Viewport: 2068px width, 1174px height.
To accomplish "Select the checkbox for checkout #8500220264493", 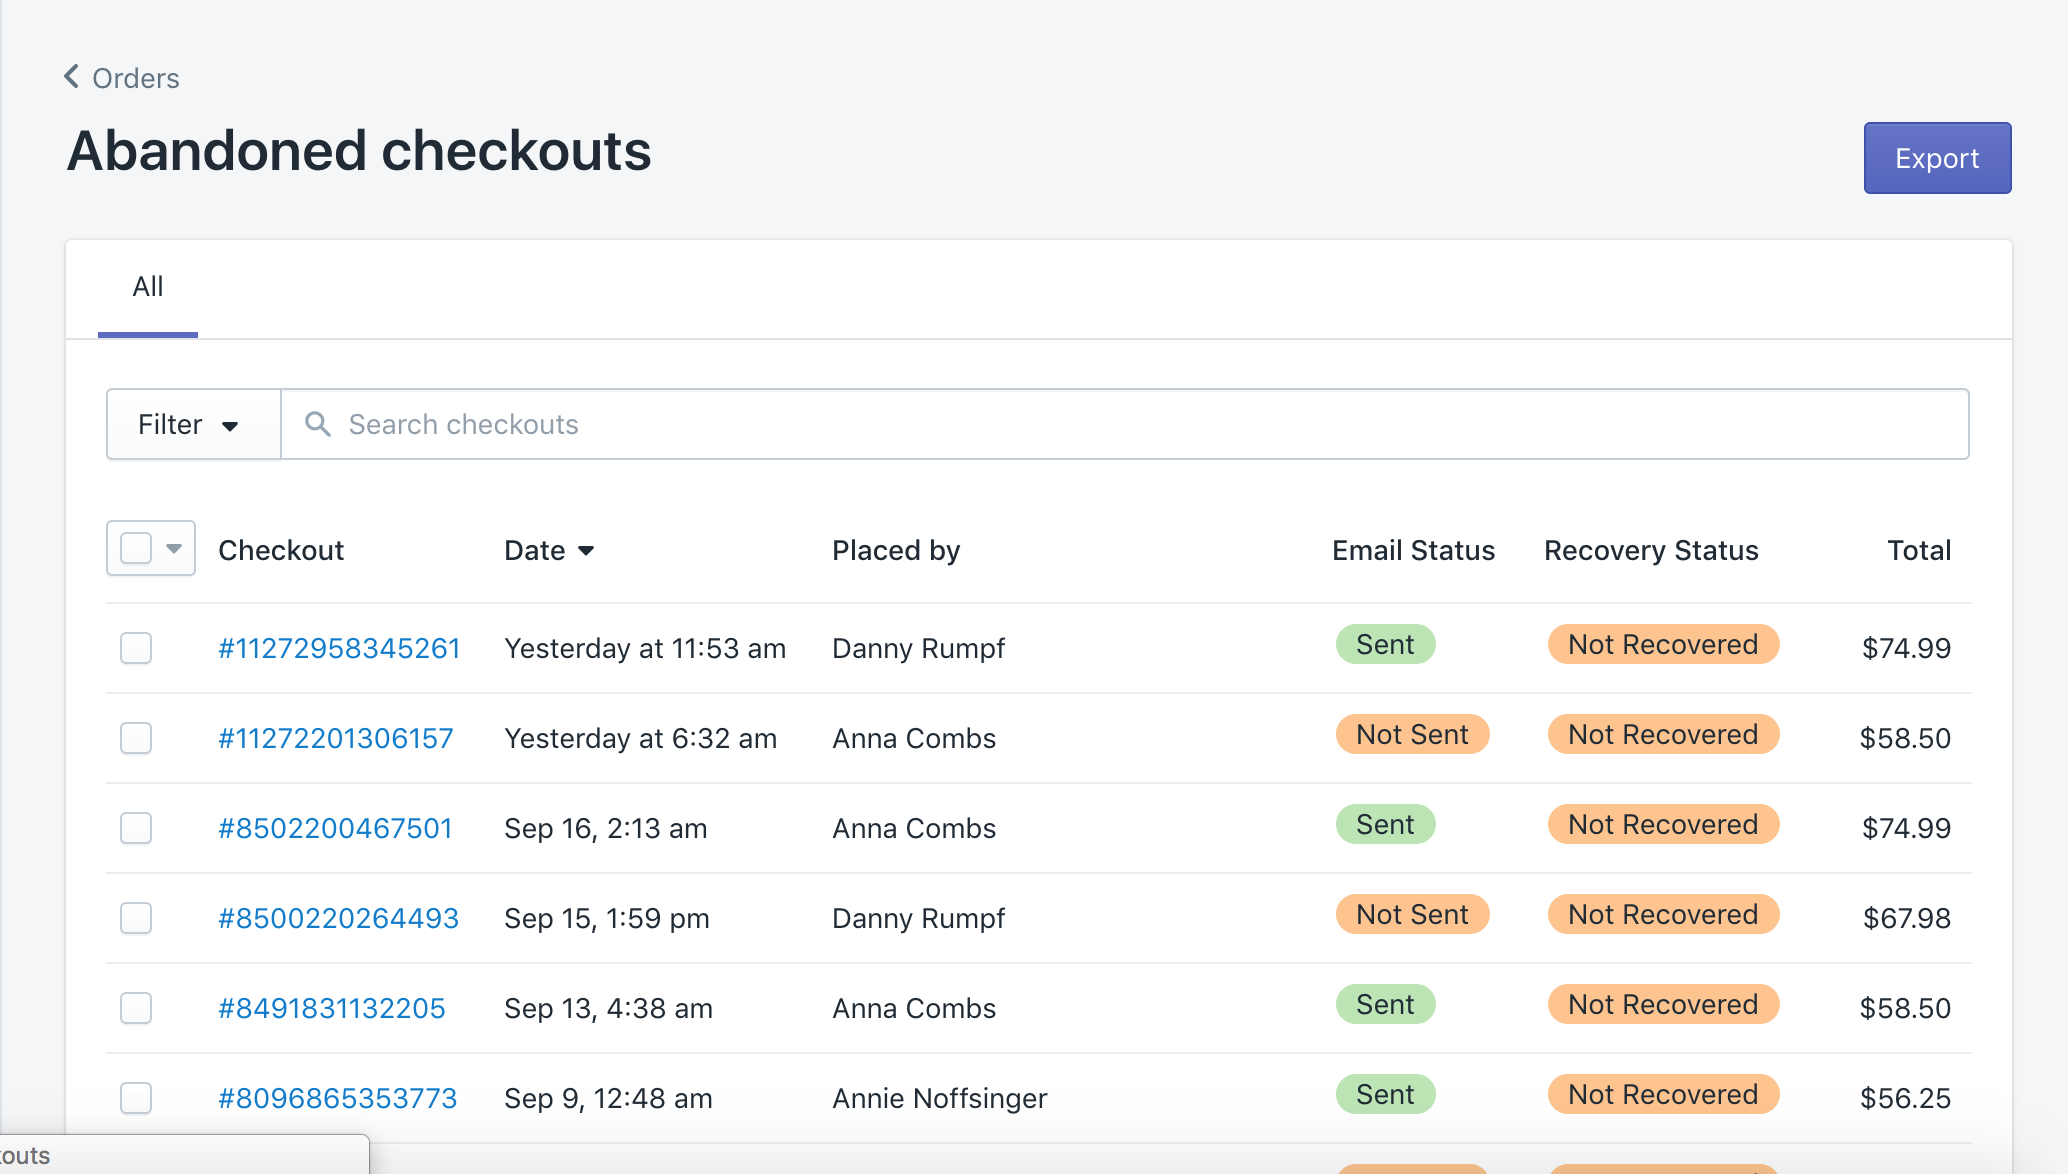I will tap(136, 918).
